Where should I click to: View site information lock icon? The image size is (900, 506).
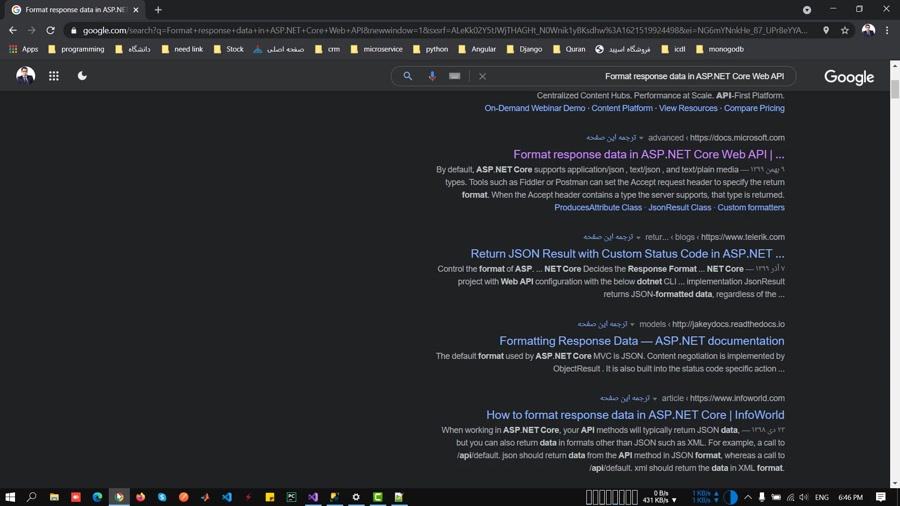click(73, 30)
